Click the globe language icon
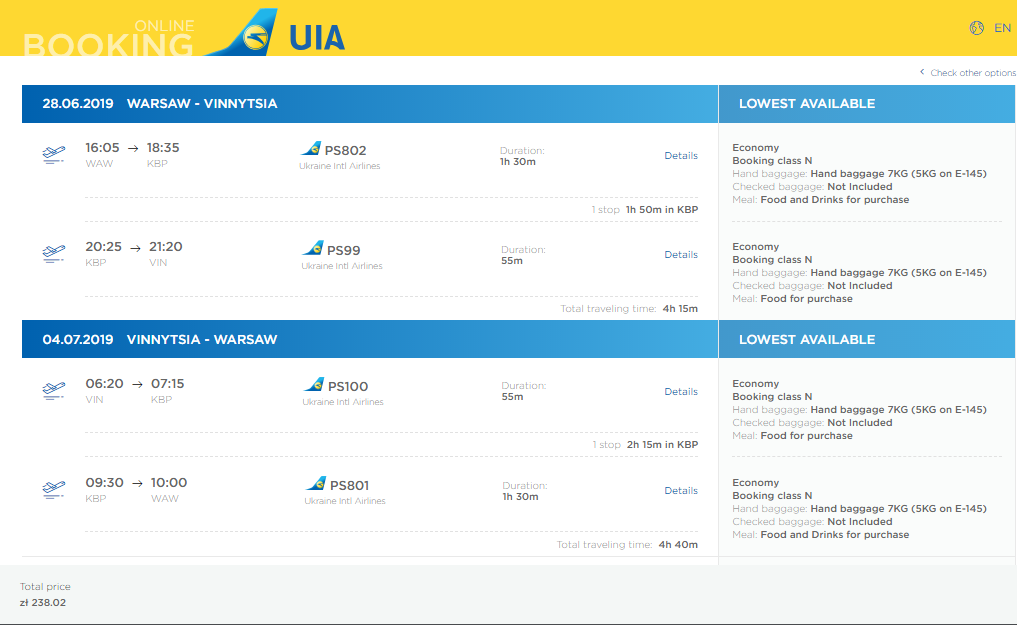The image size is (1017, 625). coord(976,28)
